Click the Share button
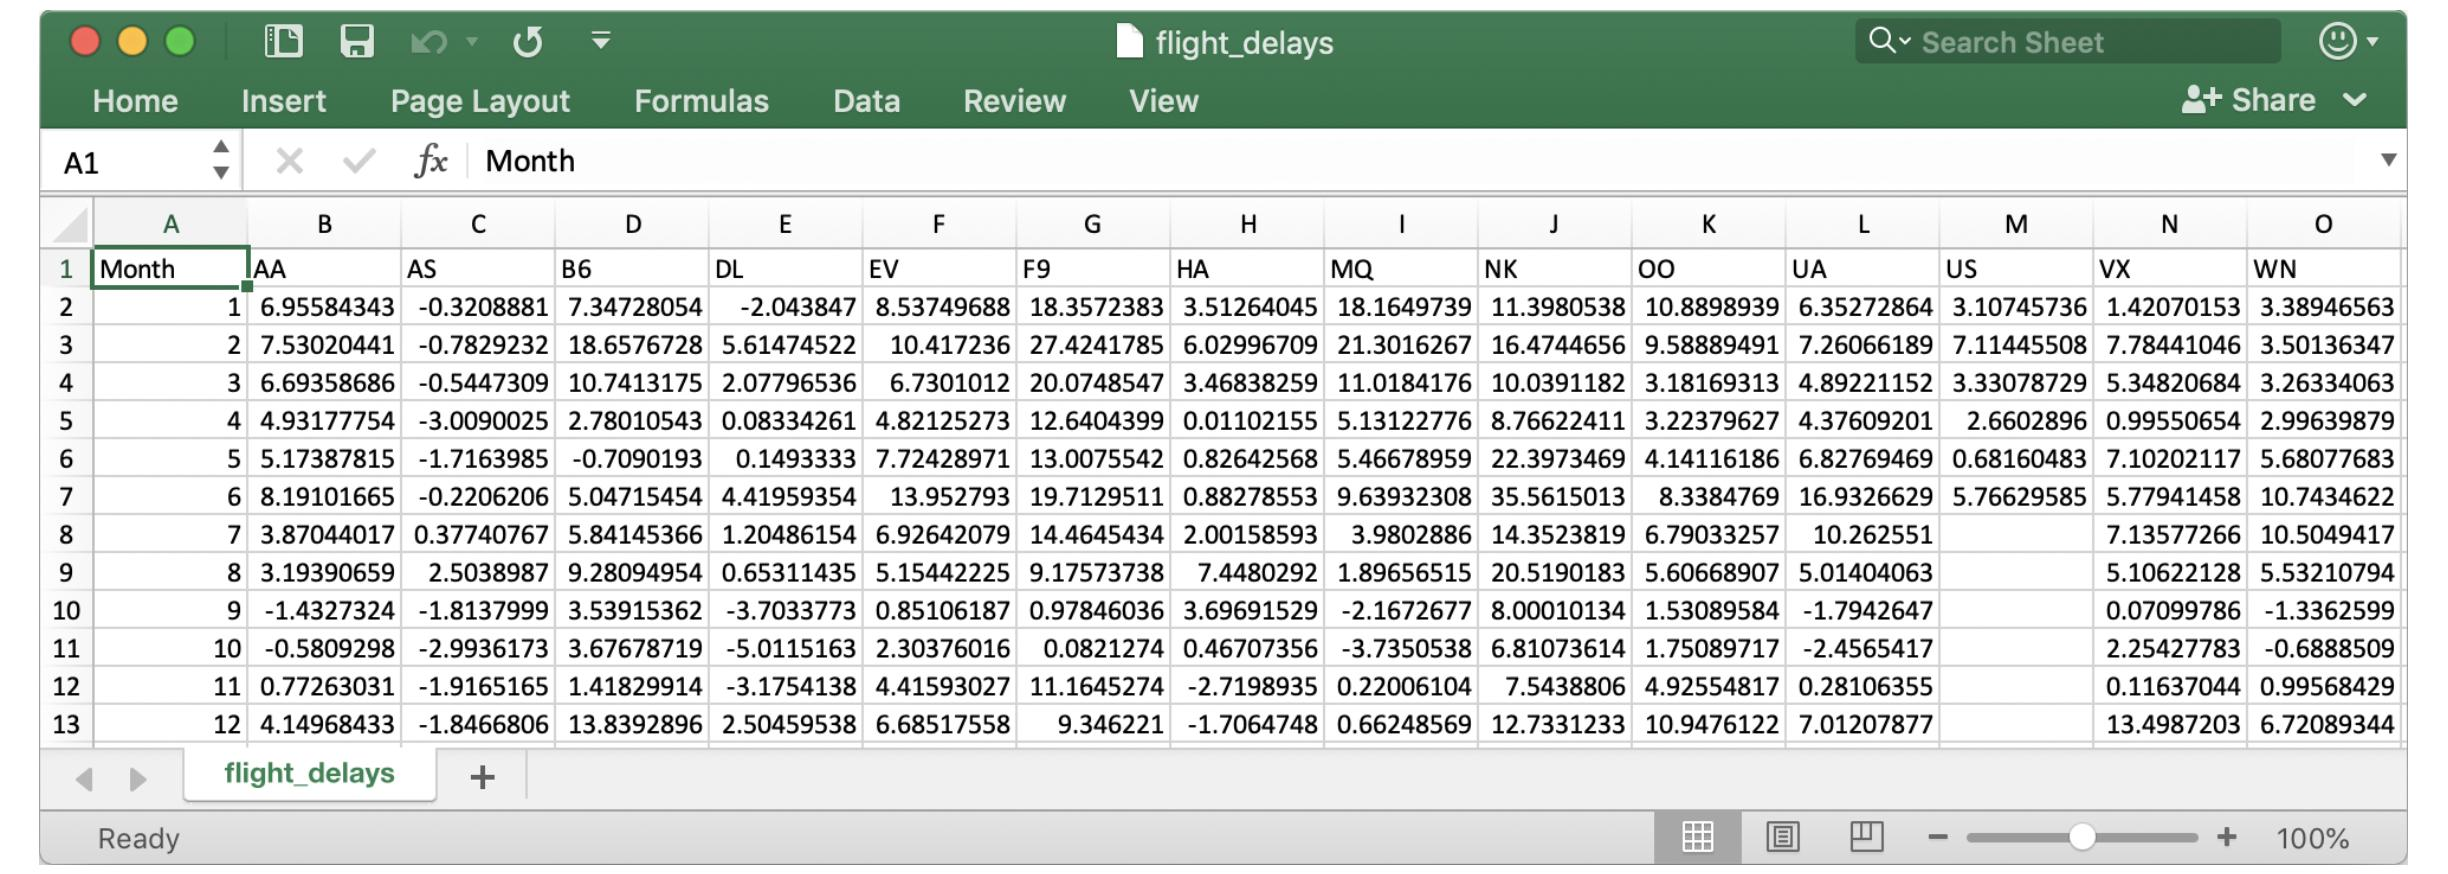The height and width of the screenshot is (874, 2448). coord(2249,100)
